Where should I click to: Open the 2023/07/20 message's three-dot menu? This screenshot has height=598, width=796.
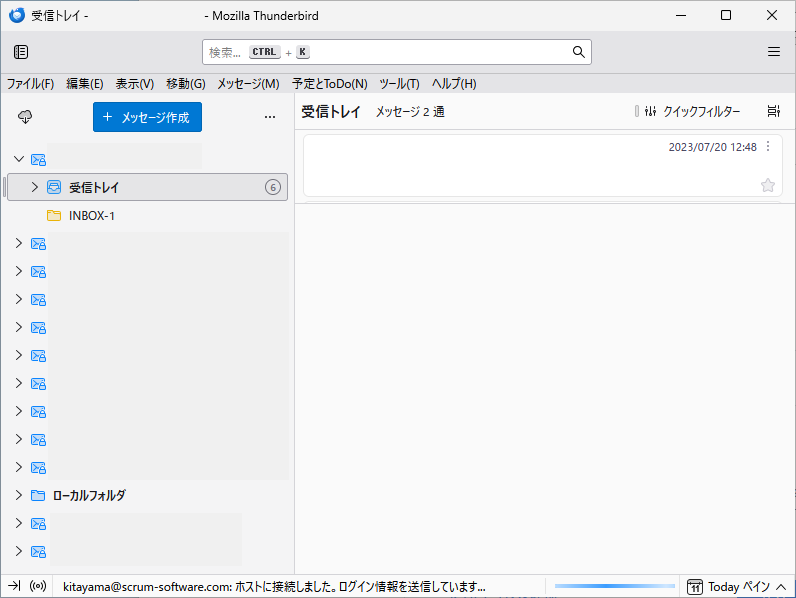[x=768, y=146]
